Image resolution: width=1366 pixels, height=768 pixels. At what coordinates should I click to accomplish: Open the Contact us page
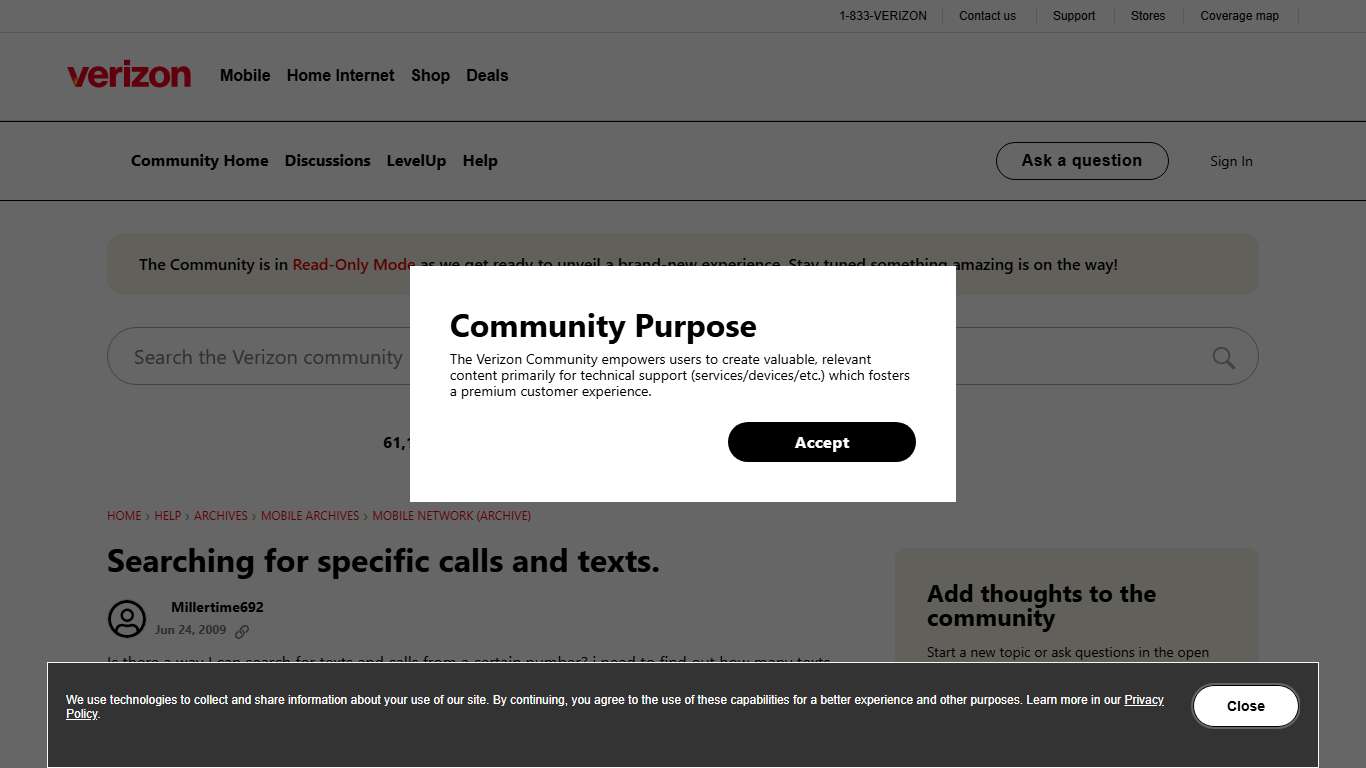[x=987, y=15]
